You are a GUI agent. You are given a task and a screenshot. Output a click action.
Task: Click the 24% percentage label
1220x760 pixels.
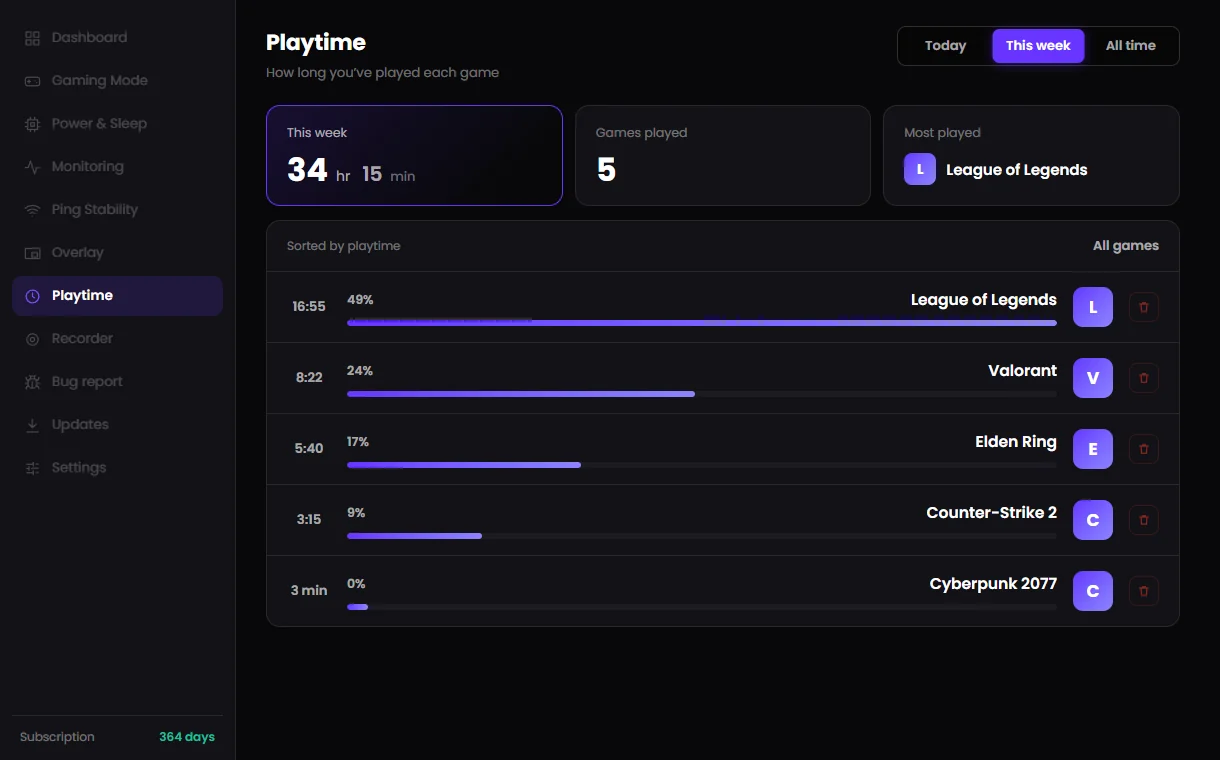coord(360,371)
